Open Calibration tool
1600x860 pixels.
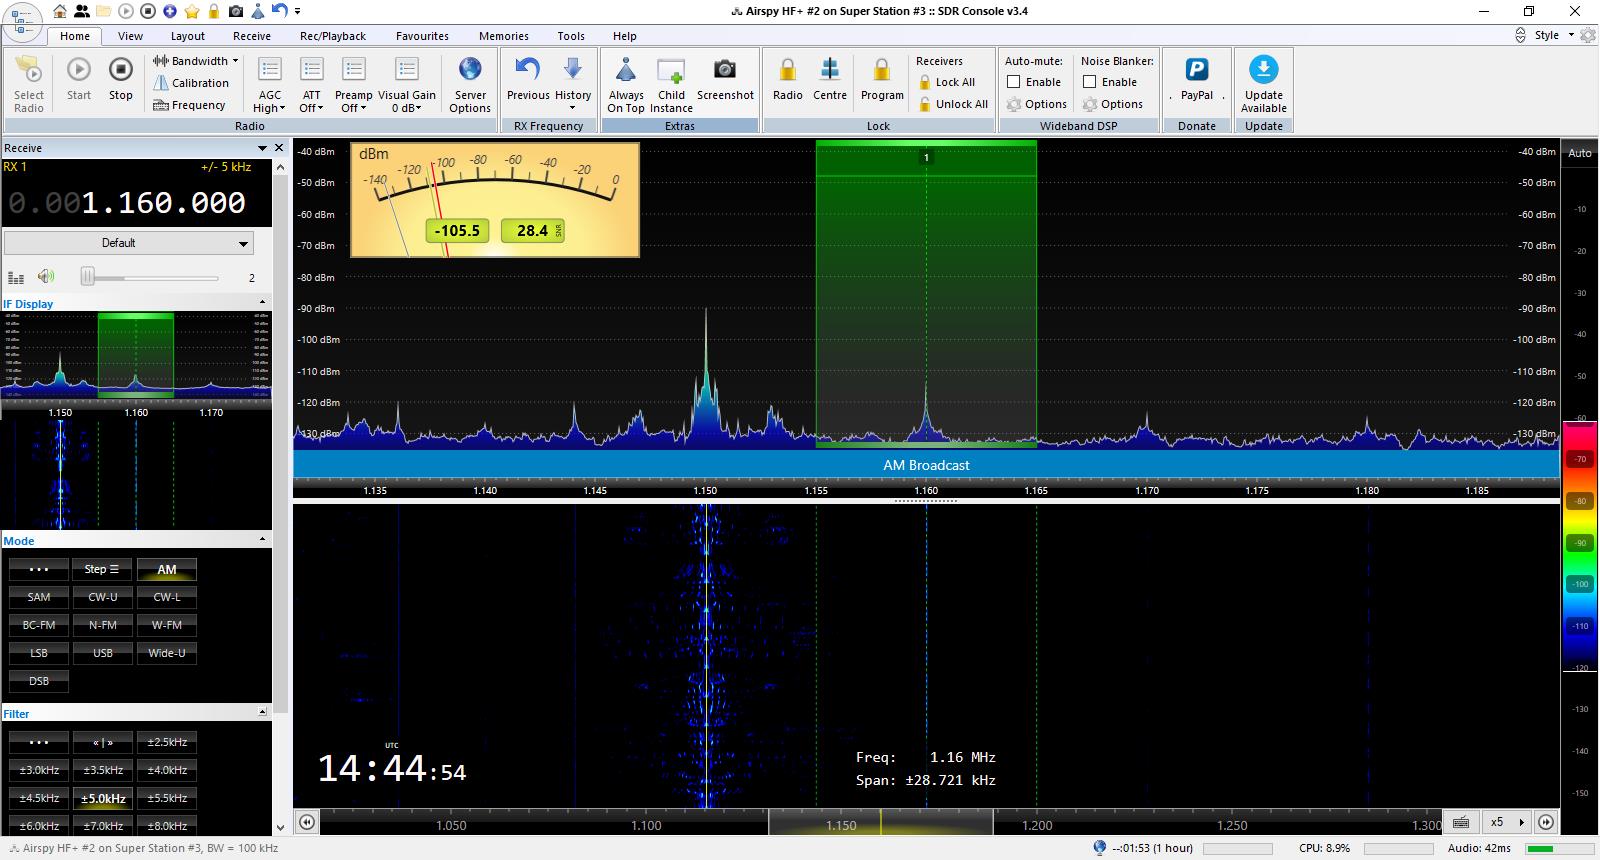[x=190, y=83]
